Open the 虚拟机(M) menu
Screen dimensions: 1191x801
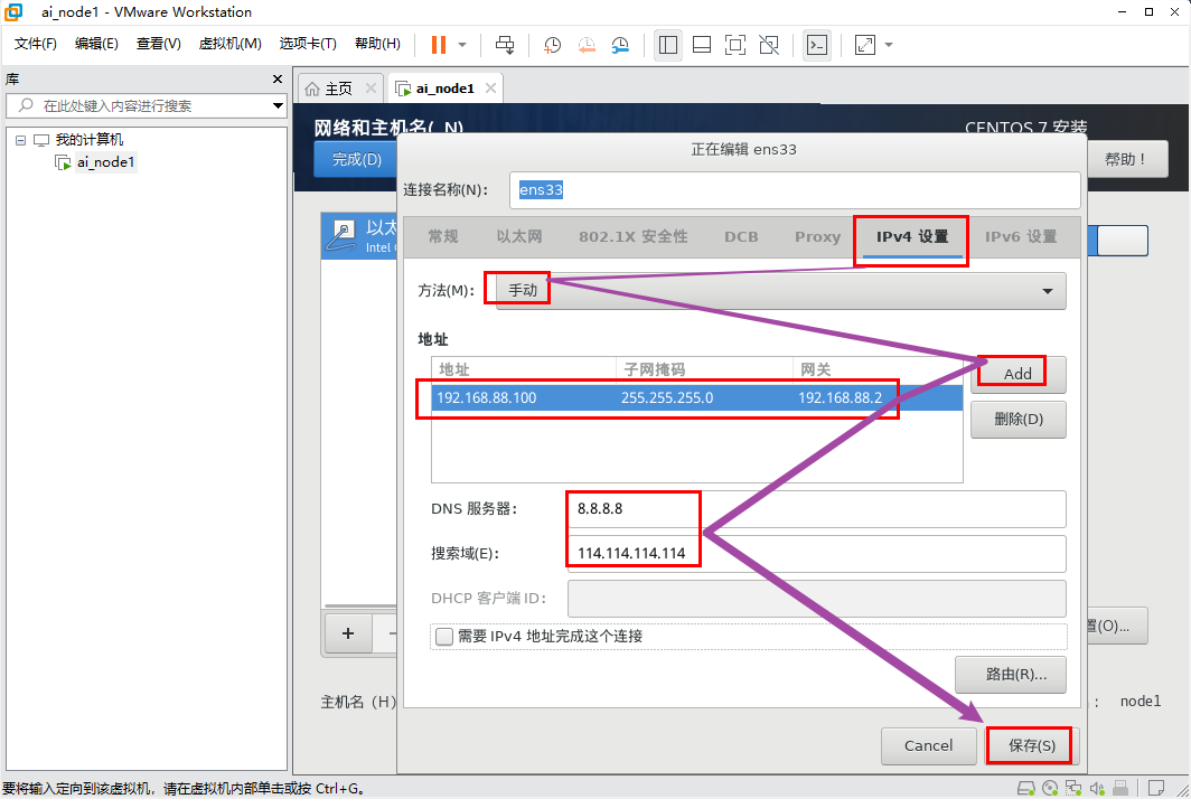(230, 44)
